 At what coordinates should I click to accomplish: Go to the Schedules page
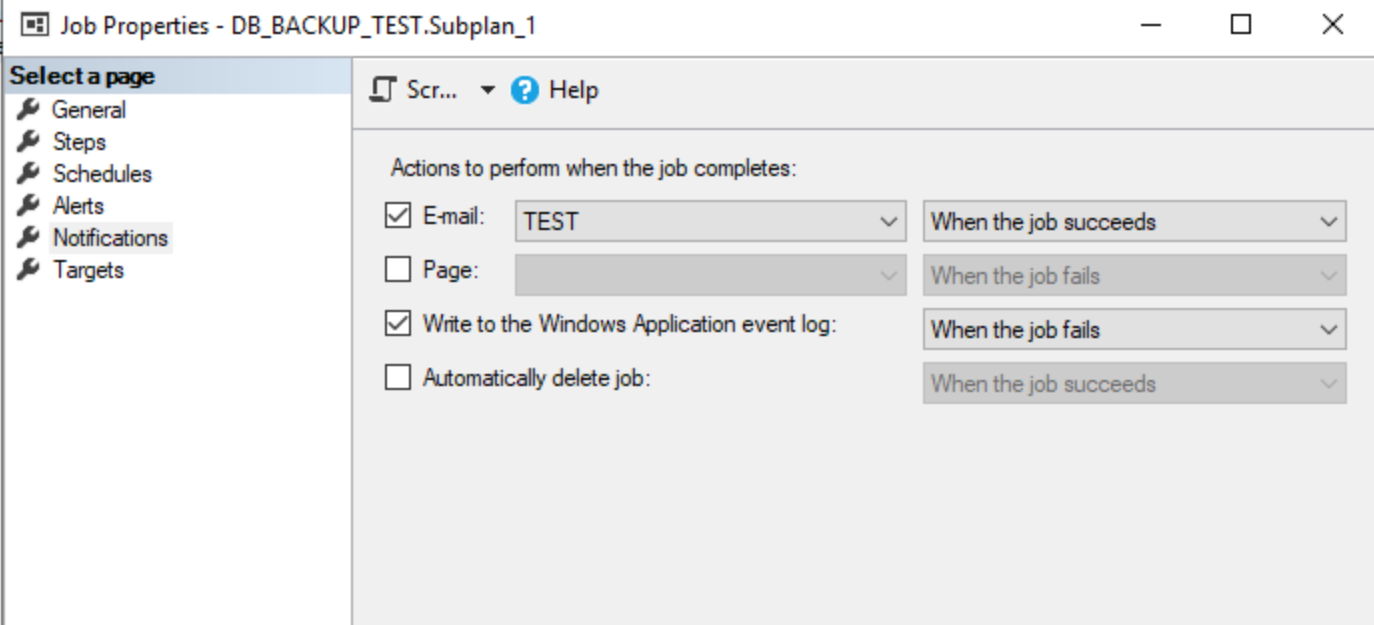(102, 174)
